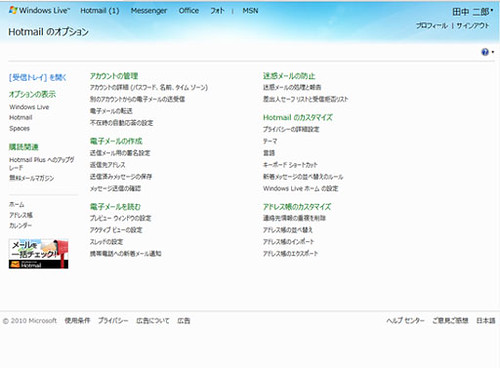Image resolution: width=500 pixels, height=368 pixels.
Task: Go to Messenger in the top navigation
Action: pos(149,11)
